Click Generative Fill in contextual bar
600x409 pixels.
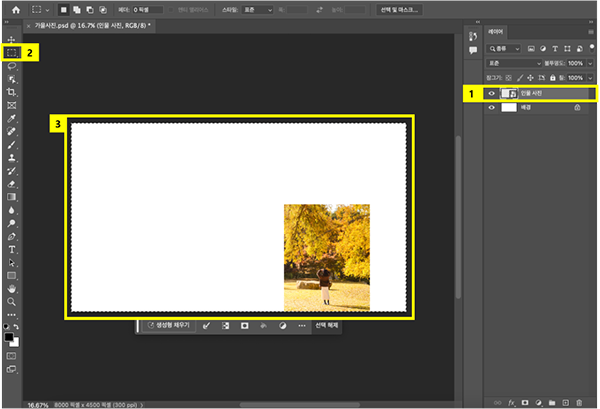(169, 325)
